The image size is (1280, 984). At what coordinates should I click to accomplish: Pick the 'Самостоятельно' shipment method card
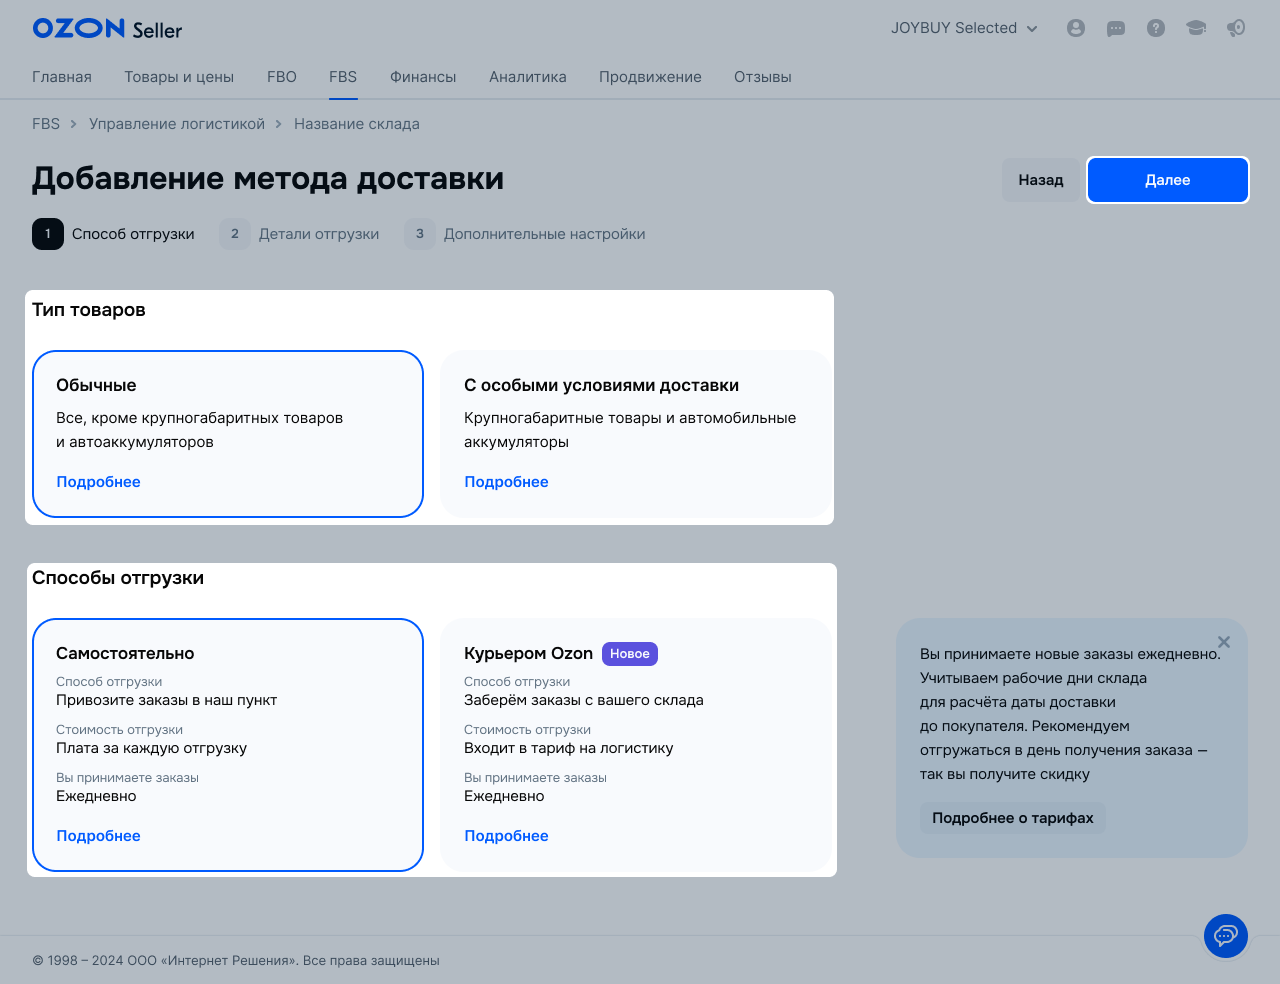(228, 744)
